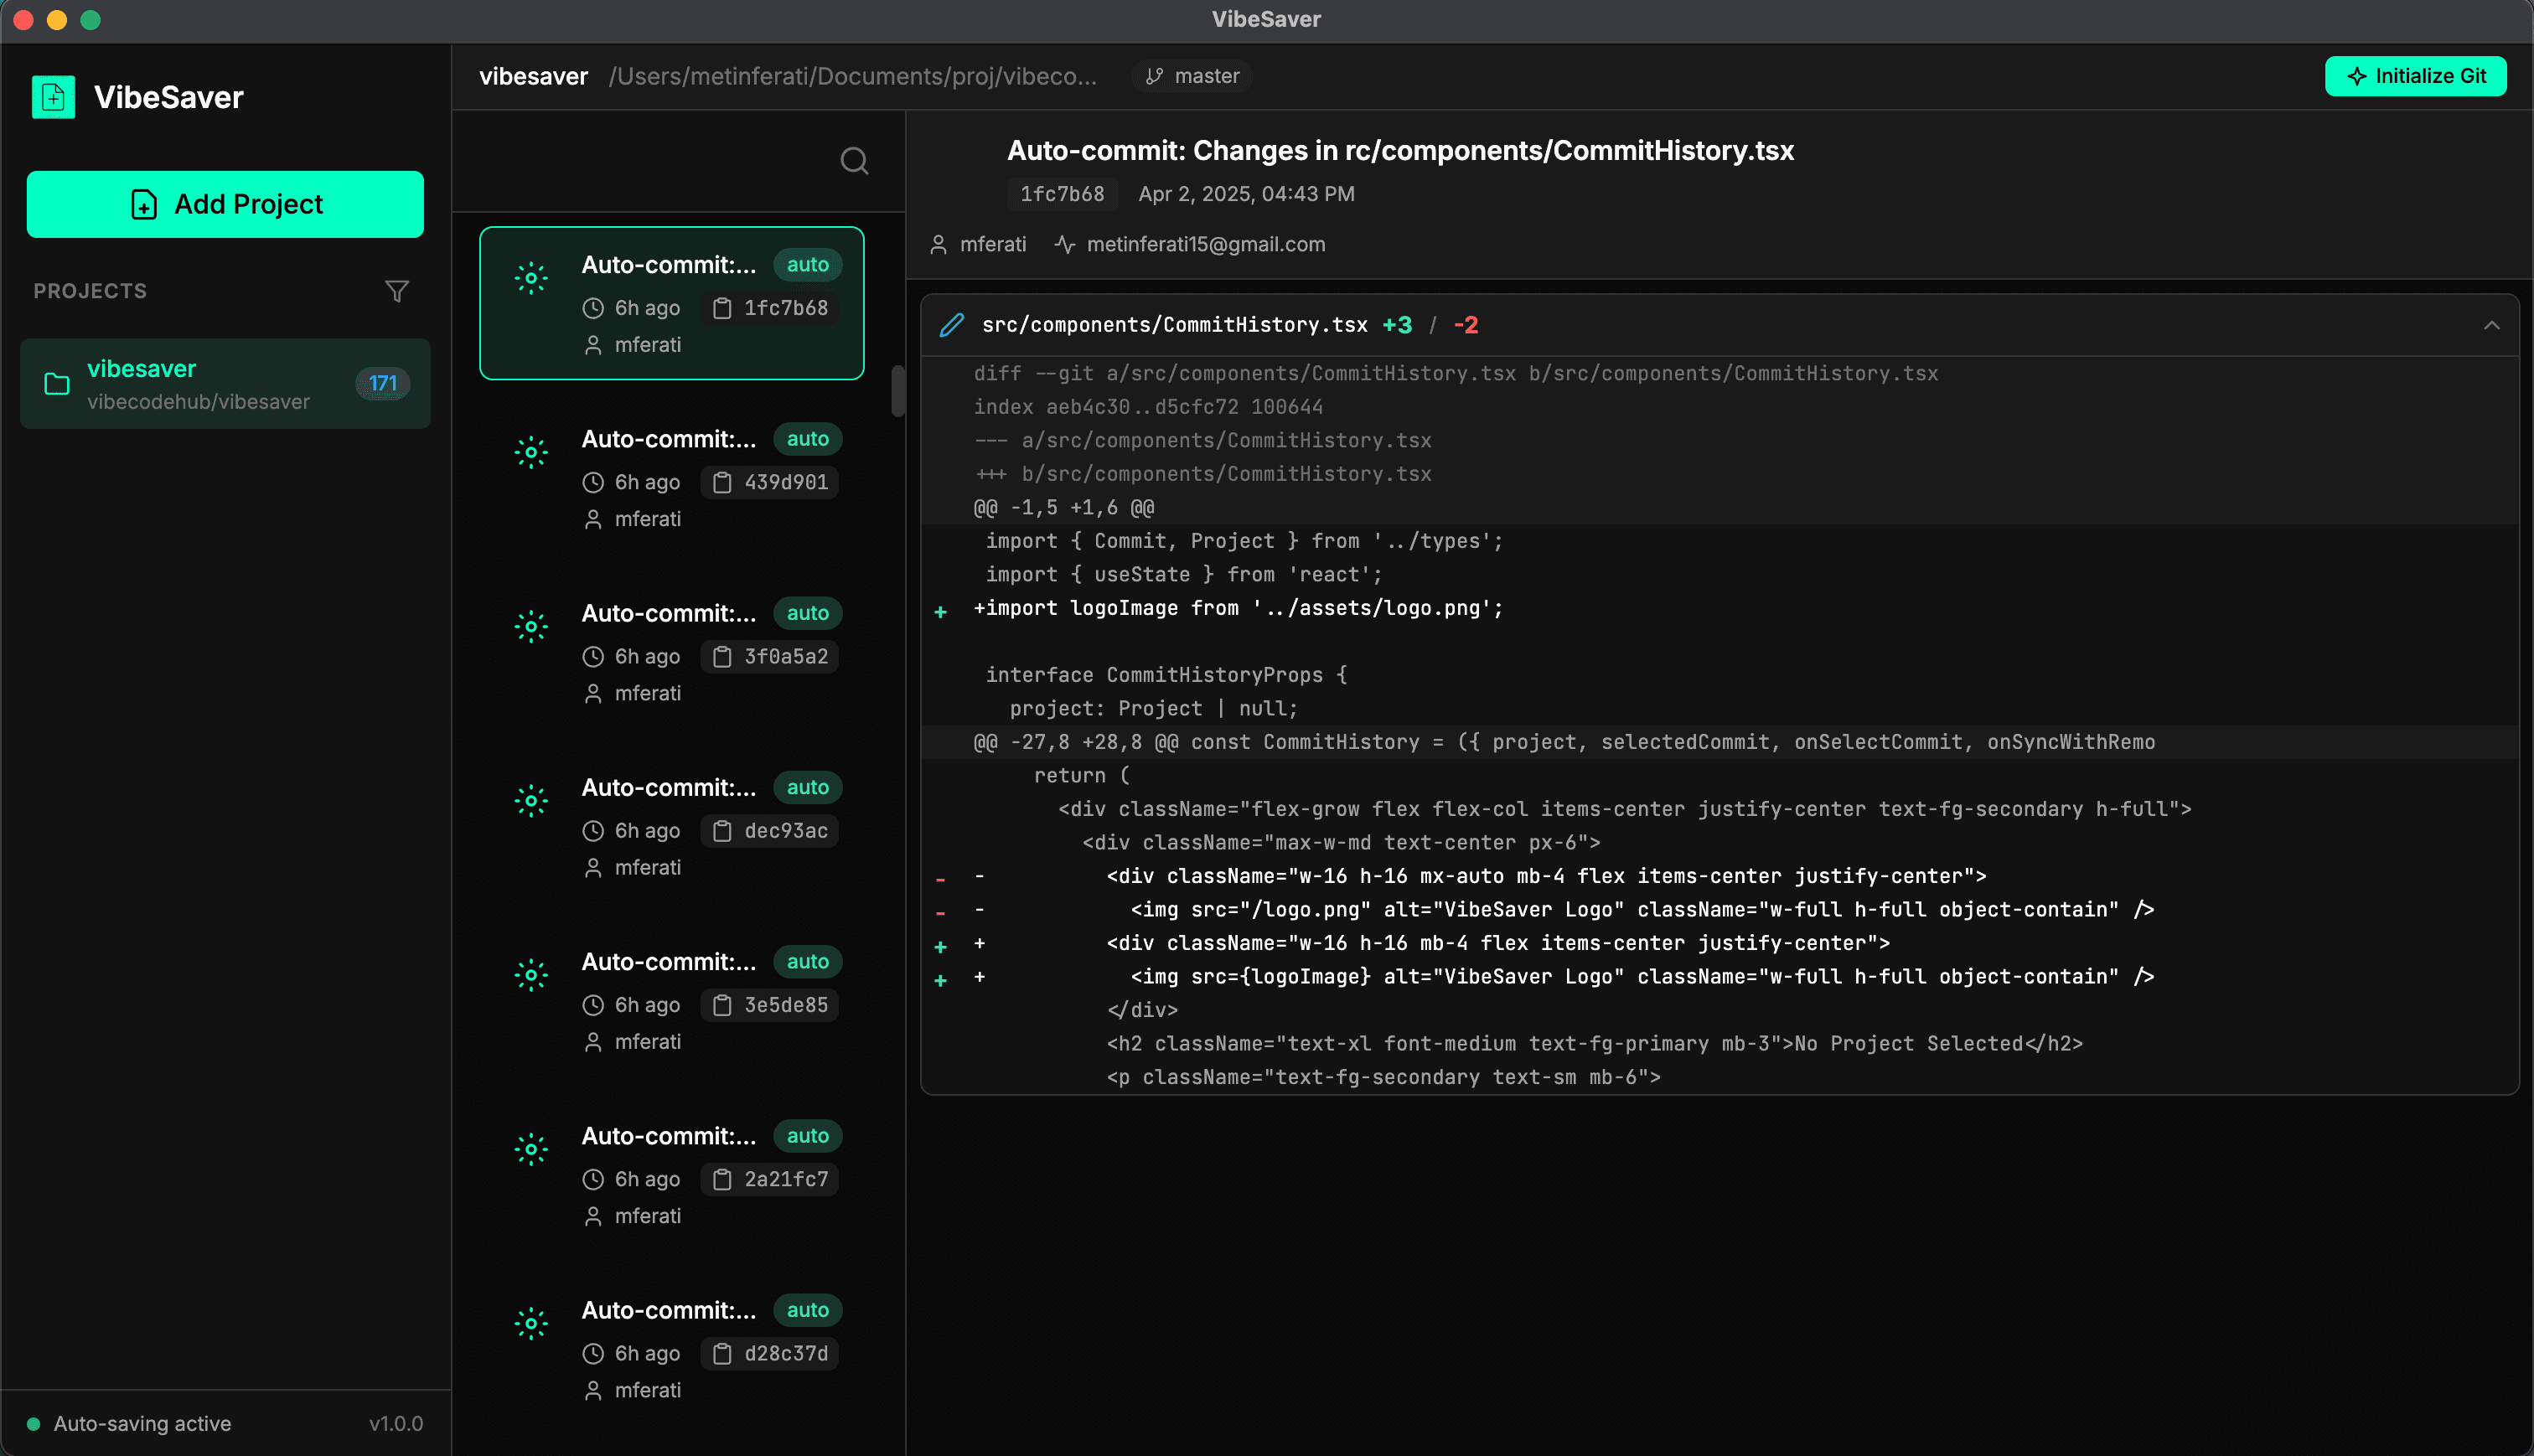Click the Add Project button
The height and width of the screenshot is (1456, 2534).
(x=225, y=204)
